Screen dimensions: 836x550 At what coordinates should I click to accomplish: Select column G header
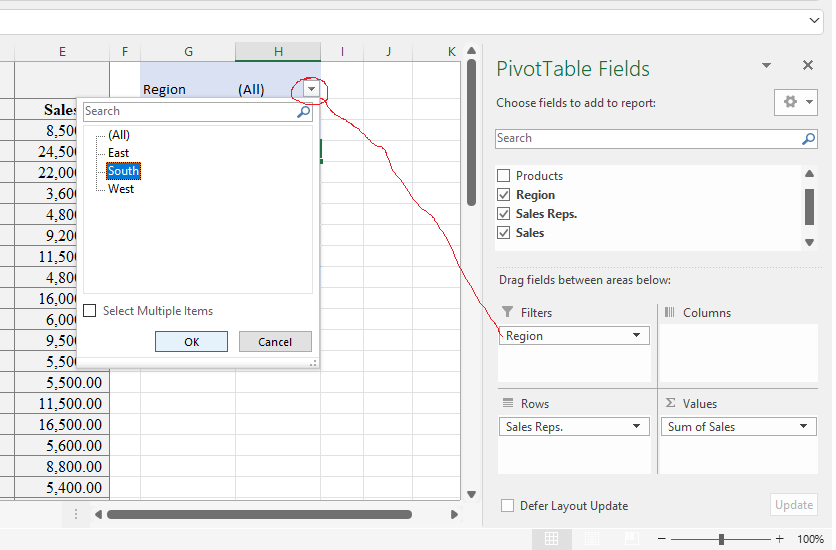[188, 52]
